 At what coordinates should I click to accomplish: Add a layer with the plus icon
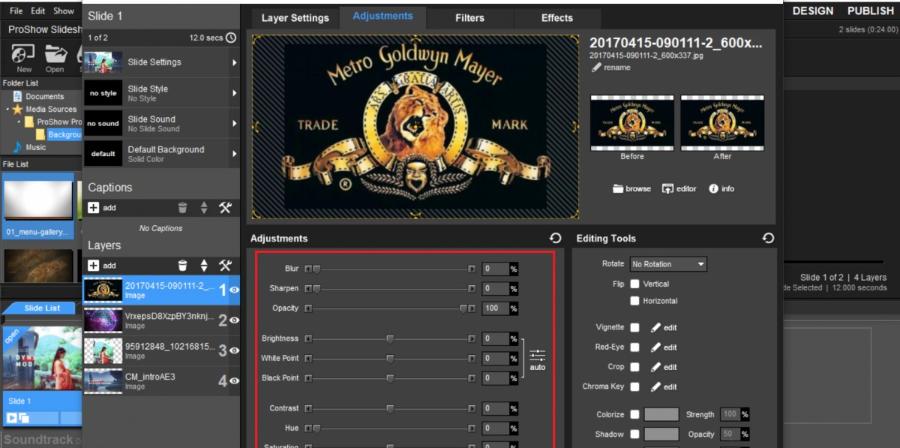[x=94, y=266]
